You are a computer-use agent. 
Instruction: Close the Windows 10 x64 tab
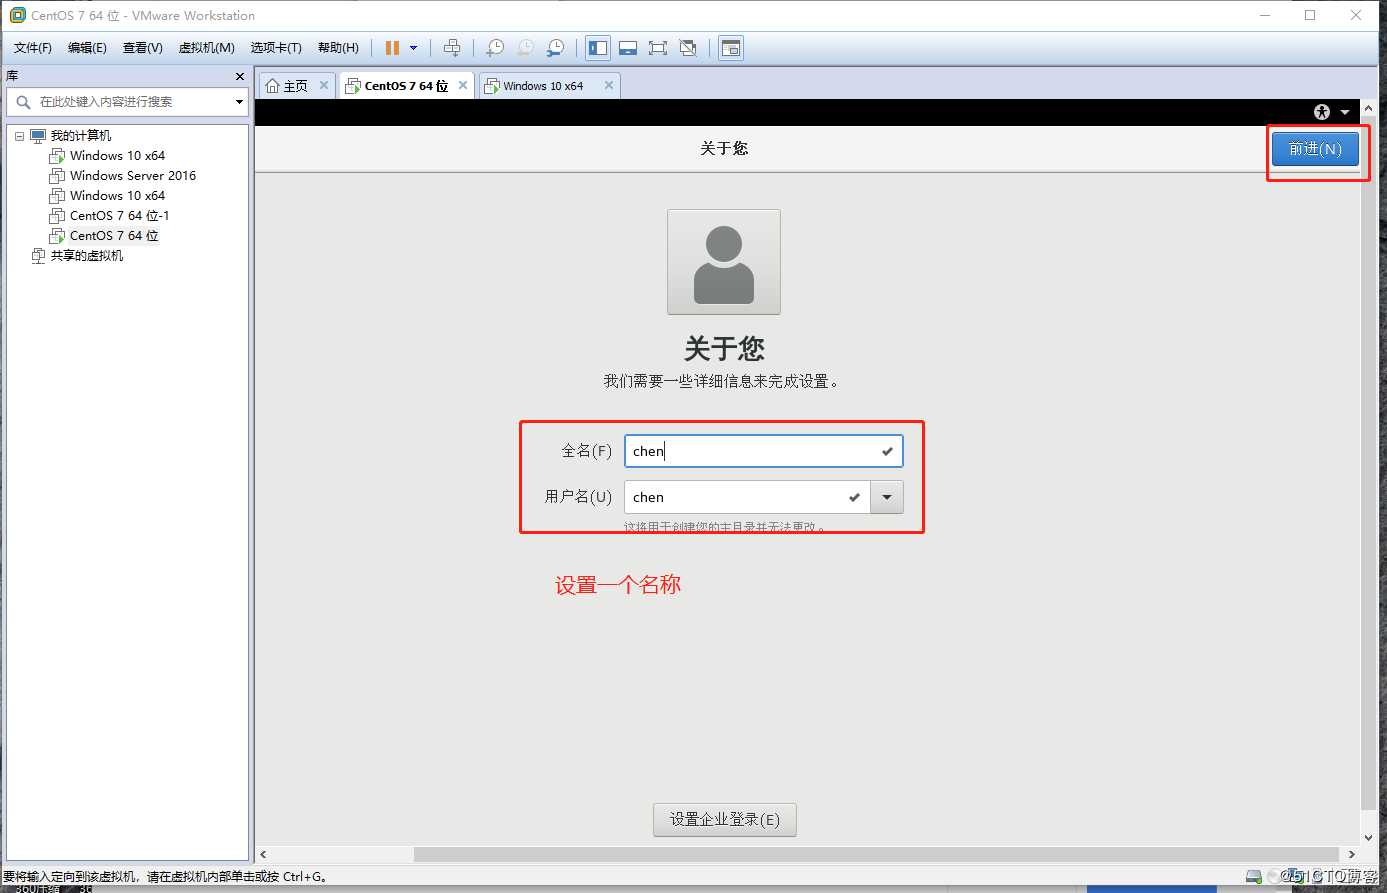(608, 86)
